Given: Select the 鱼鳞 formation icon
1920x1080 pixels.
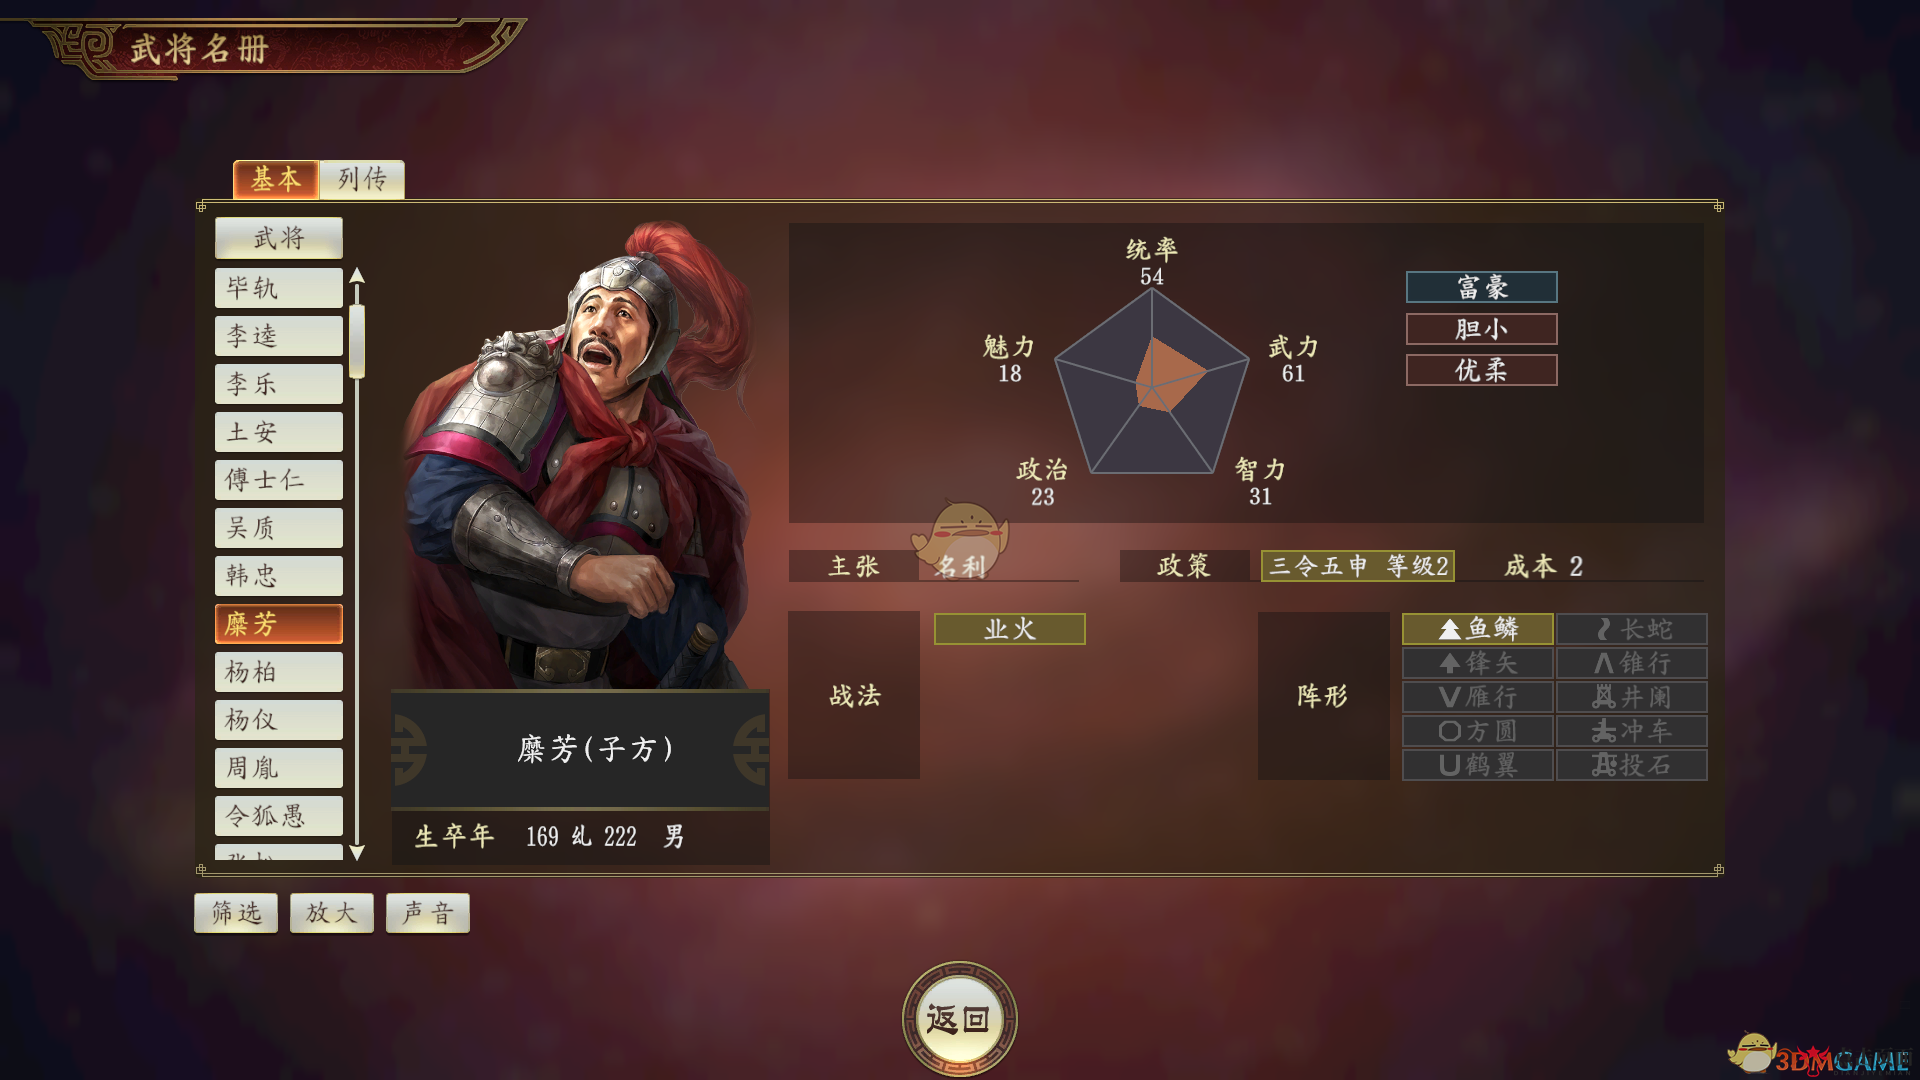Looking at the screenshot, I should pos(1477,629).
